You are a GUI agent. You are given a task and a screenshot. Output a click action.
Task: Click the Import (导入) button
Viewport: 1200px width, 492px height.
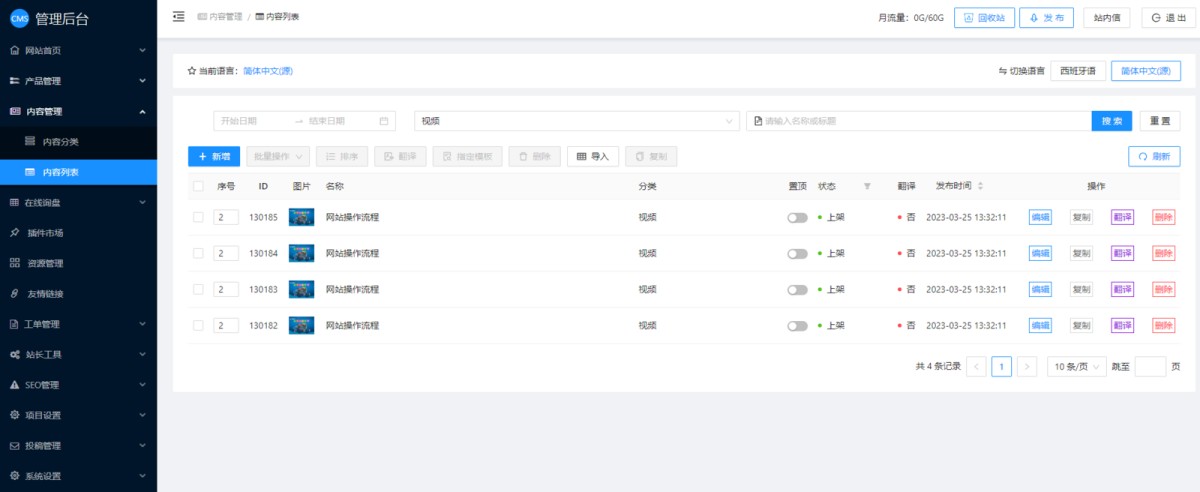tap(592, 156)
